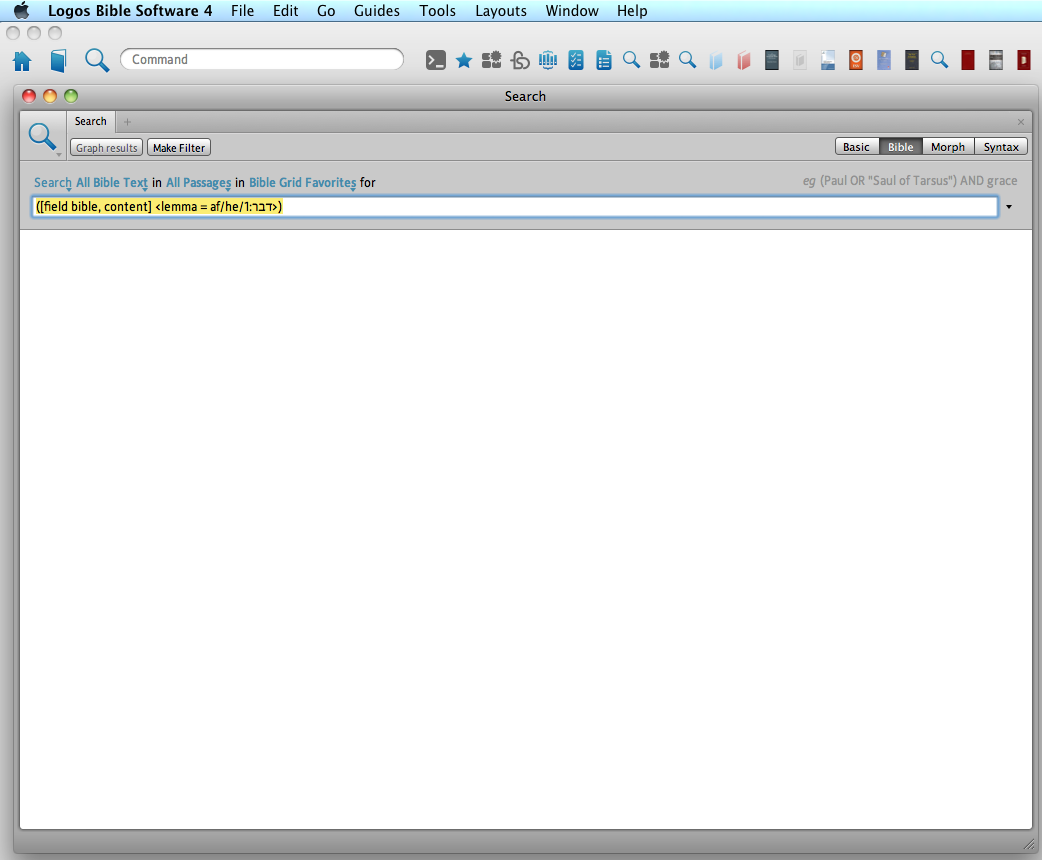Open the lavender blue book cover shortcut
The image size is (1042, 860).
click(x=884, y=60)
